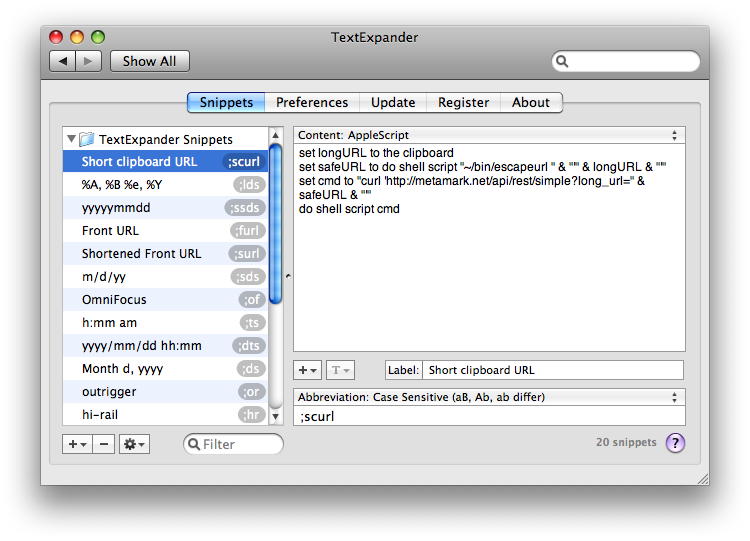Click the ;scurl abbreviation badge
Viewport: 750px width, 541px height.
(244, 162)
